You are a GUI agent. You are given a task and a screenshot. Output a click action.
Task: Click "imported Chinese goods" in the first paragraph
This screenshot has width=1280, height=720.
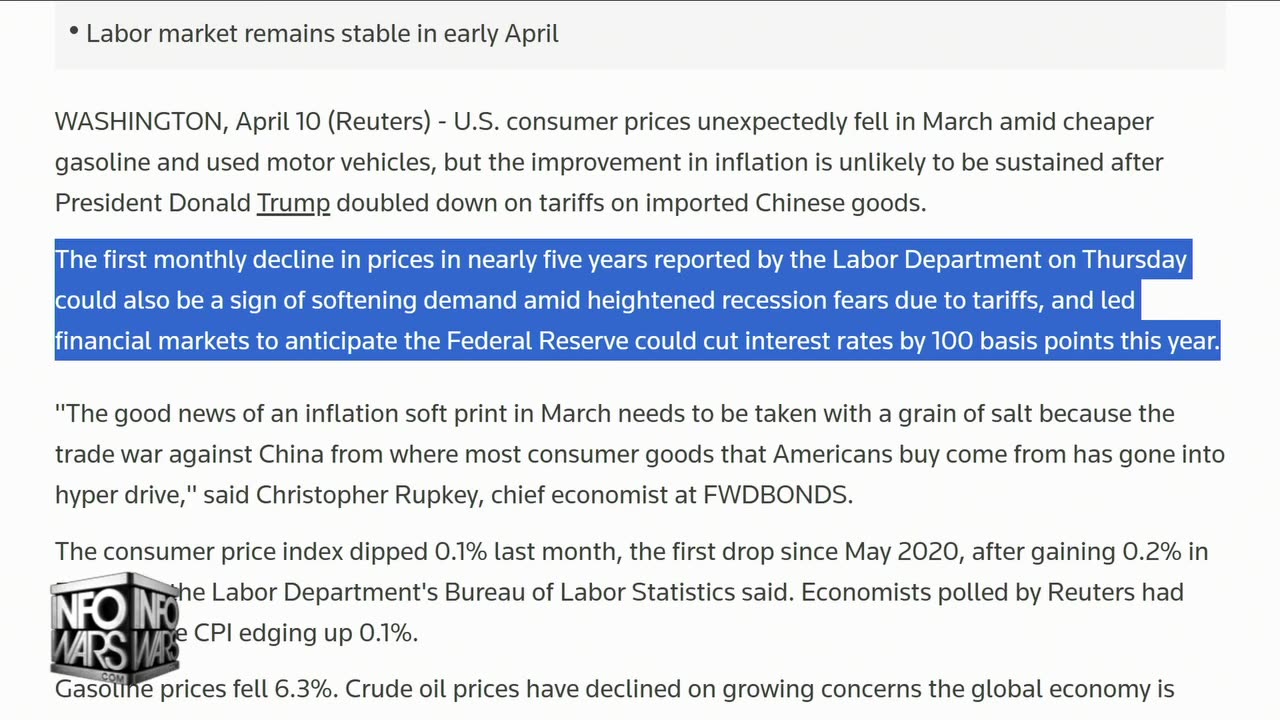(784, 203)
